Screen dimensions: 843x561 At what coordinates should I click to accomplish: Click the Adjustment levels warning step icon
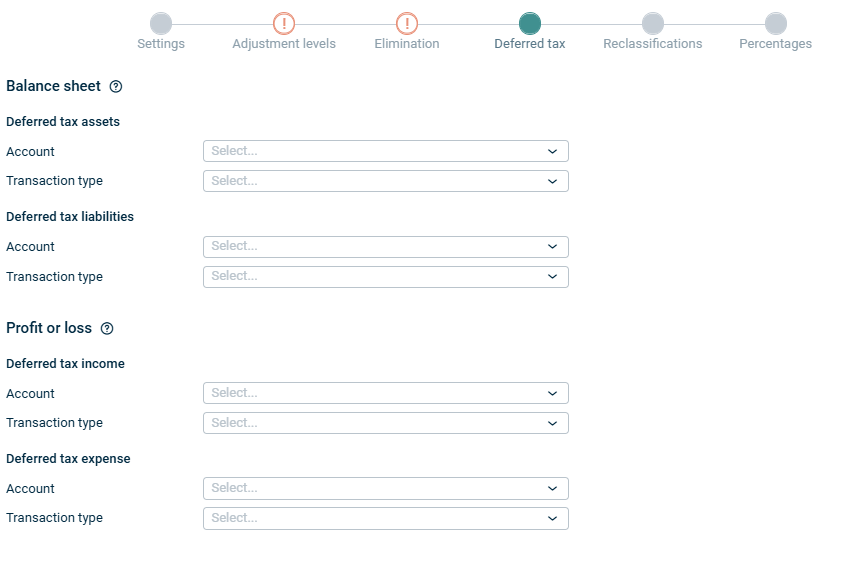point(284,23)
